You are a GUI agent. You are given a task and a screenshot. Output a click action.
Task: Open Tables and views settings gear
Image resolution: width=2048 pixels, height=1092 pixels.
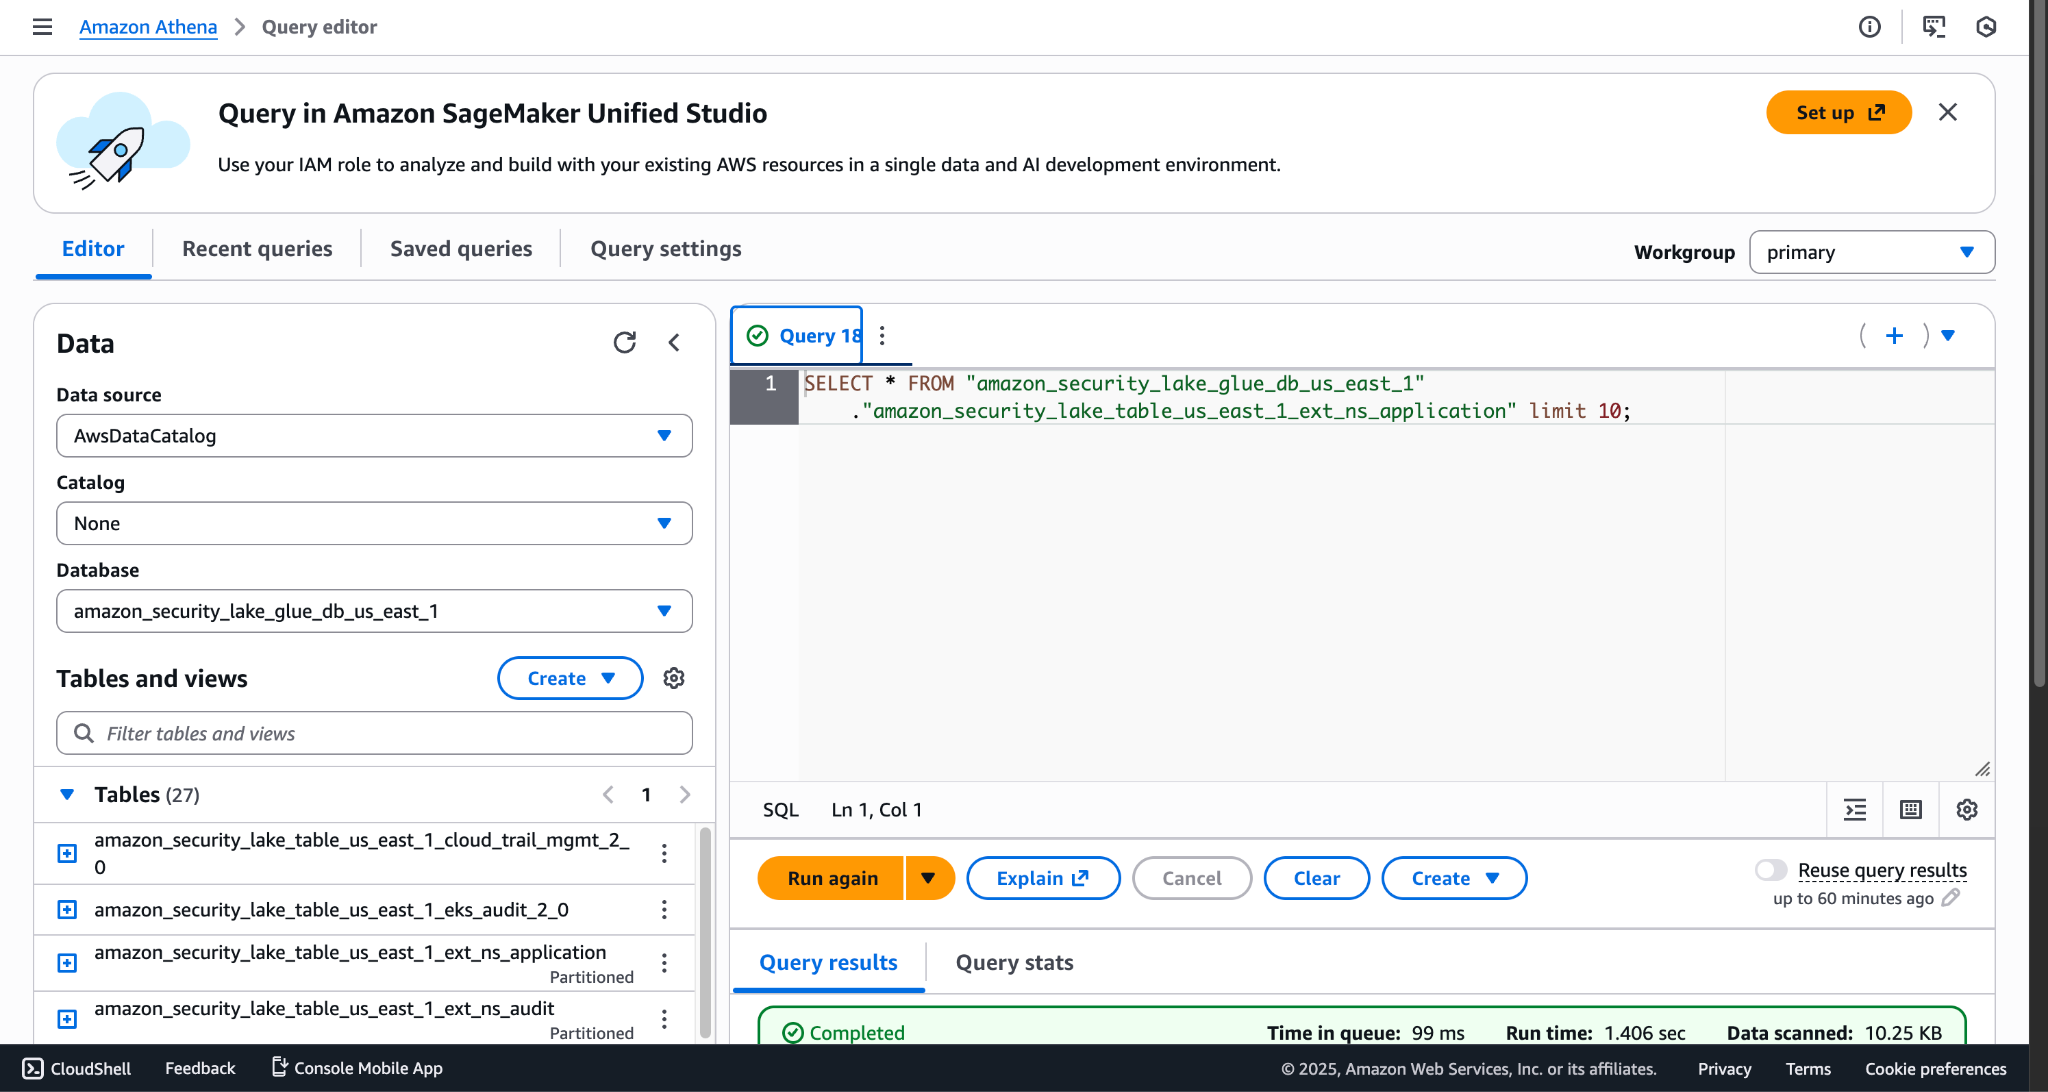click(x=674, y=678)
